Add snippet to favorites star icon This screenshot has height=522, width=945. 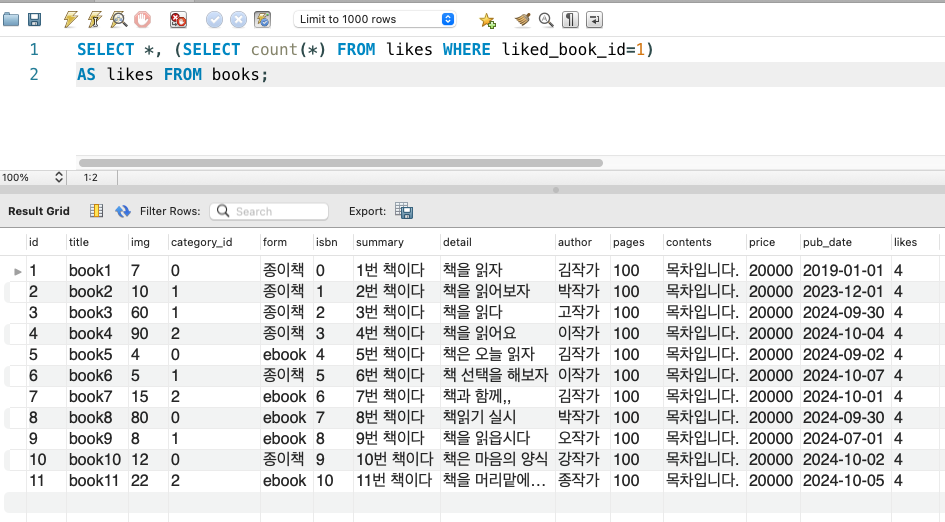(487, 20)
